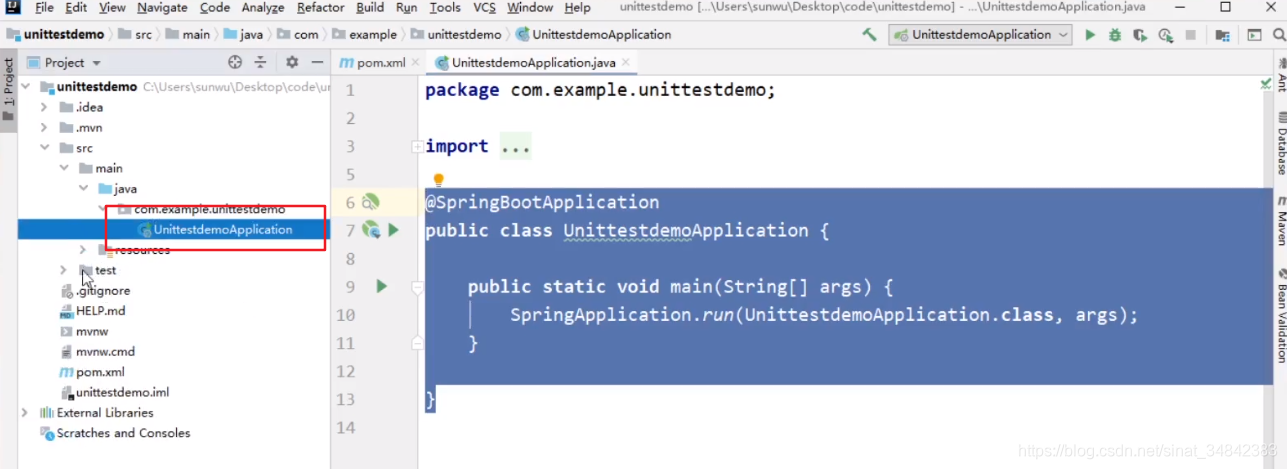Click the run gutter arrow on line 7
The image size is (1287, 469).
pos(393,230)
